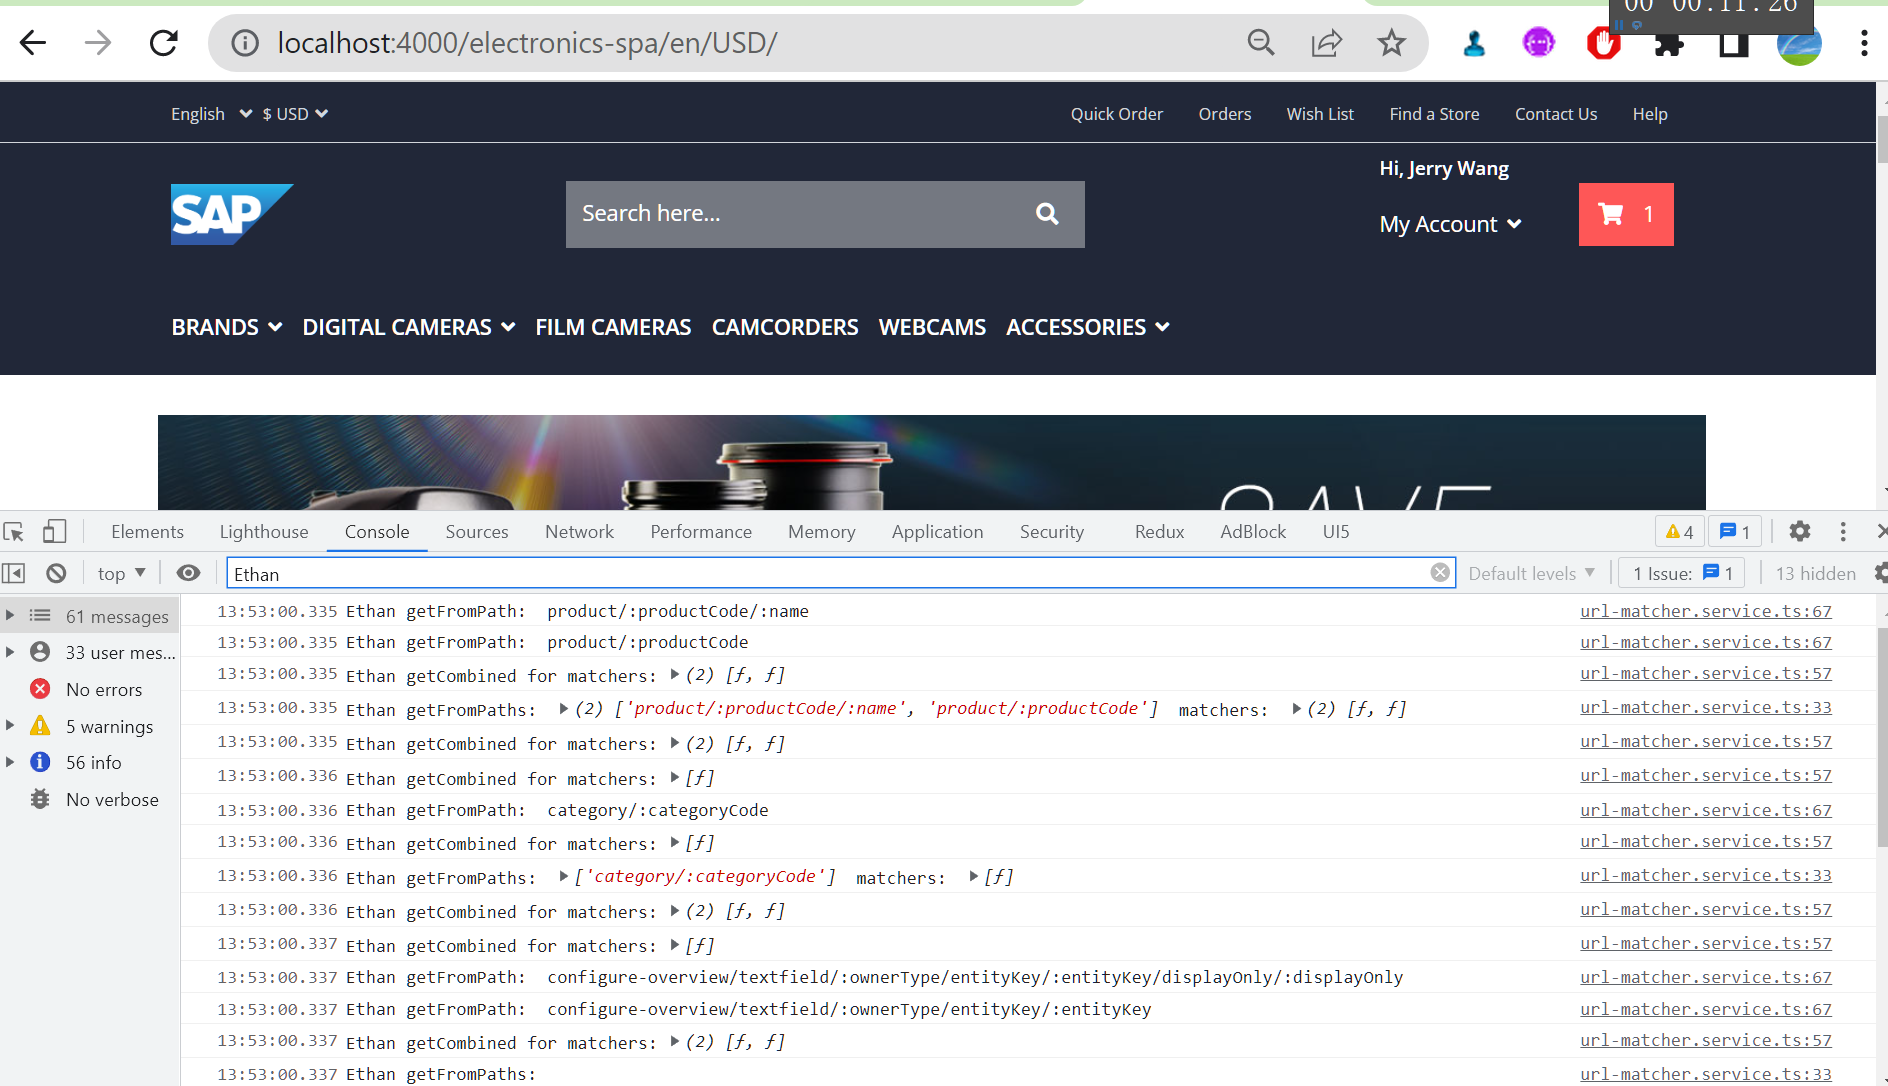This screenshot has width=1888, height=1086.
Task: Click the AdBlock extension icon
Action: [x=1603, y=43]
